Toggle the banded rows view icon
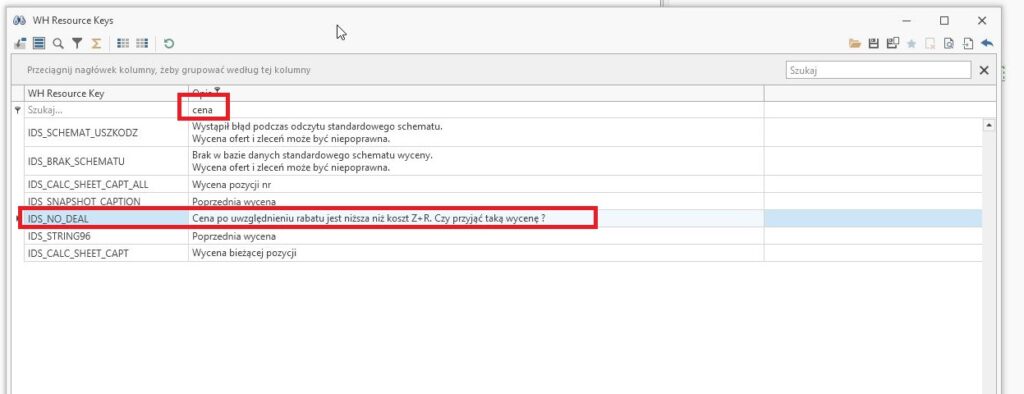This screenshot has width=1024, height=394. [x=39, y=43]
